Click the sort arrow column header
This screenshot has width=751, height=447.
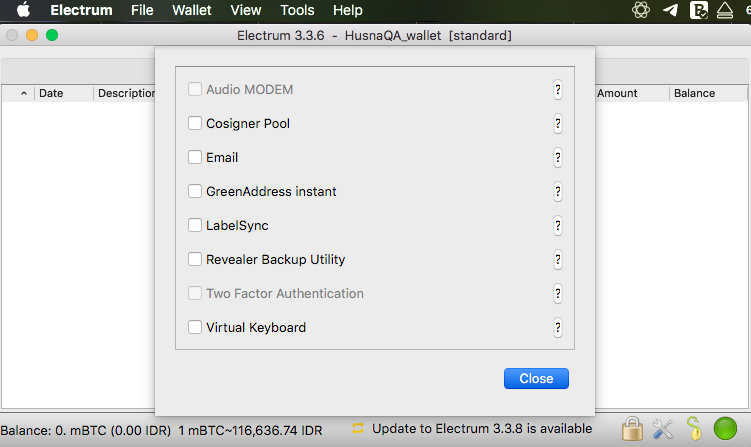tap(23, 93)
